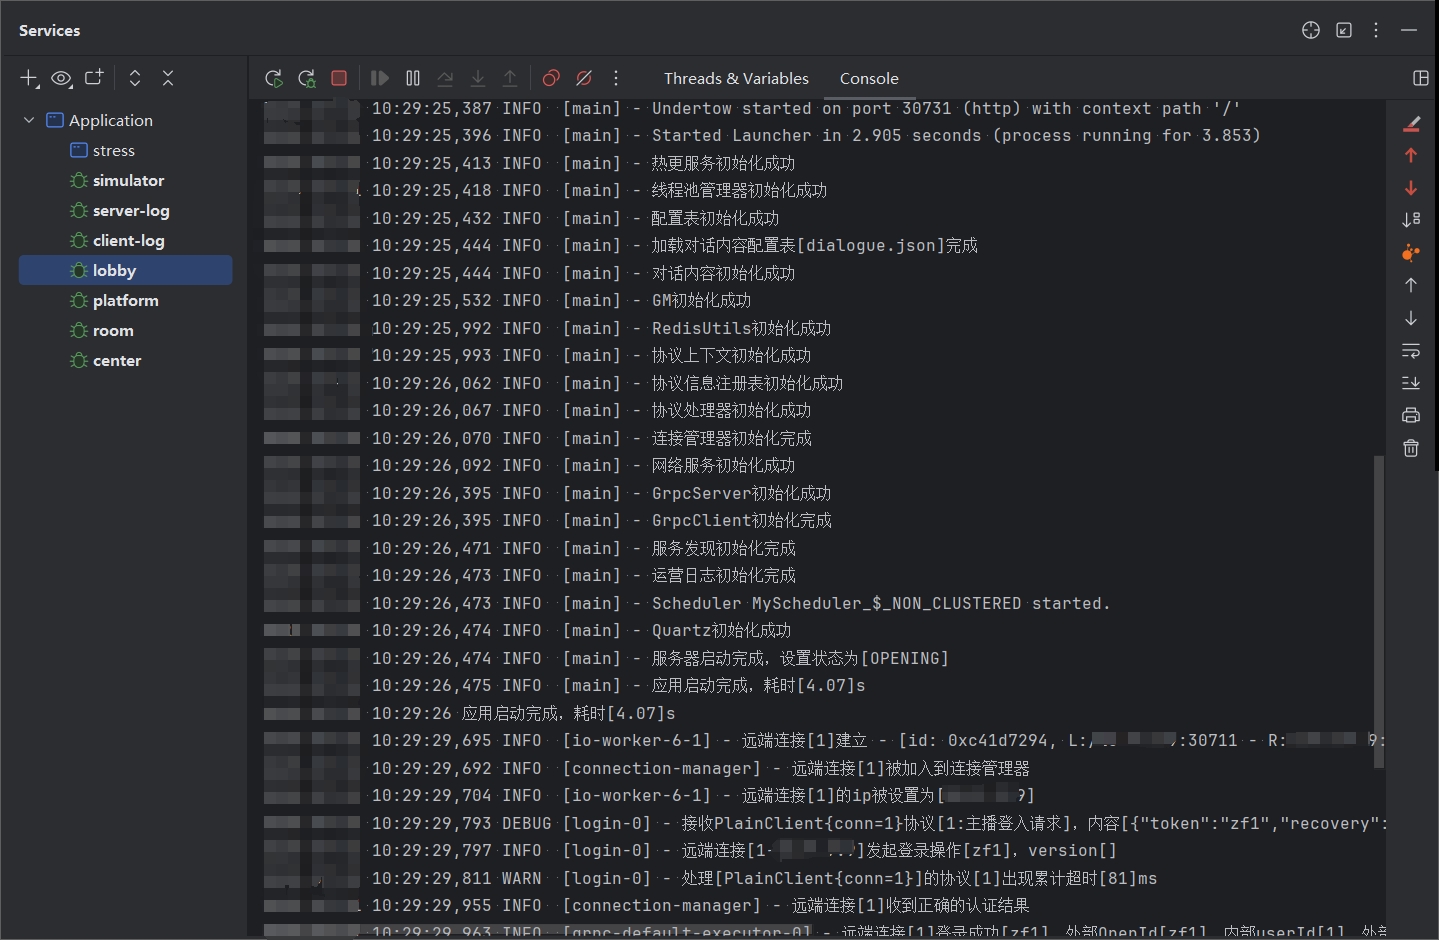Resume the paused program
Screen dimensions: 1439x940
click(379, 78)
